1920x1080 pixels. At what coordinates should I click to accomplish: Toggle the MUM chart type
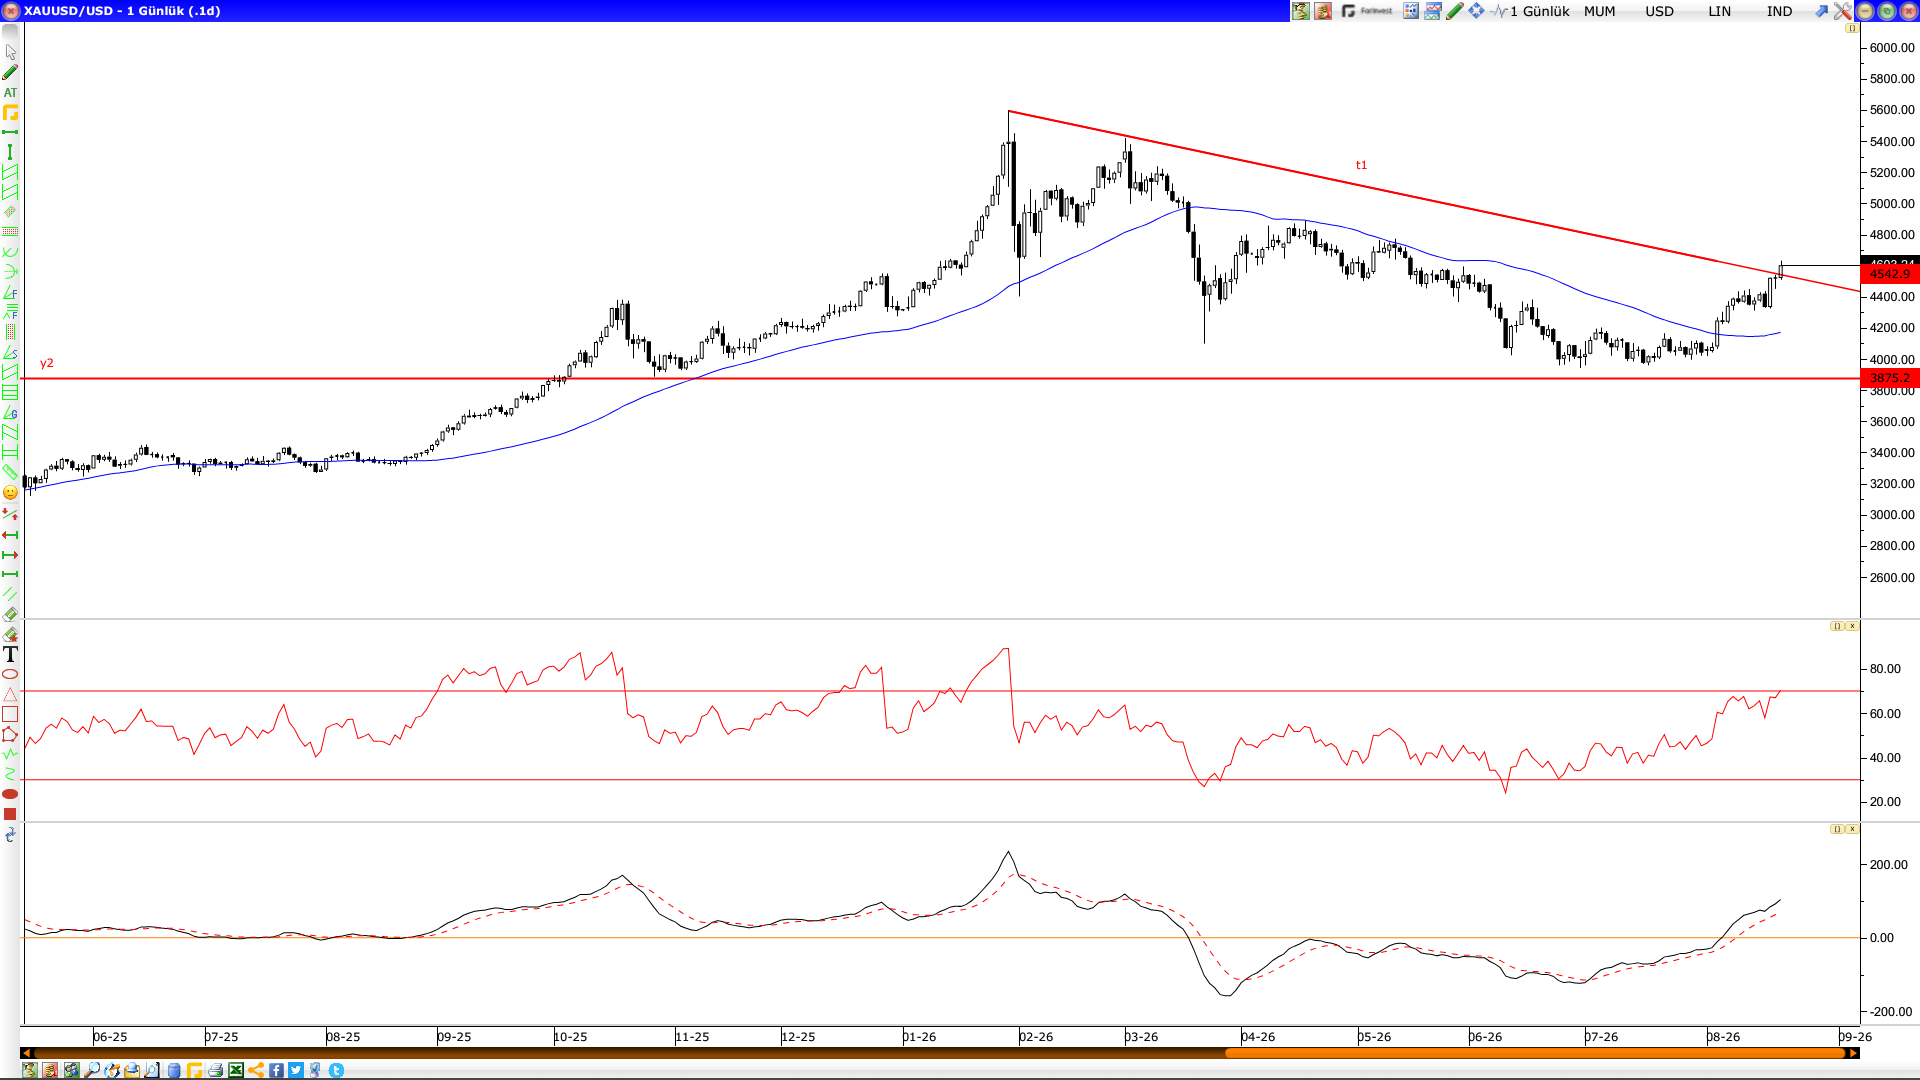[1600, 11]
